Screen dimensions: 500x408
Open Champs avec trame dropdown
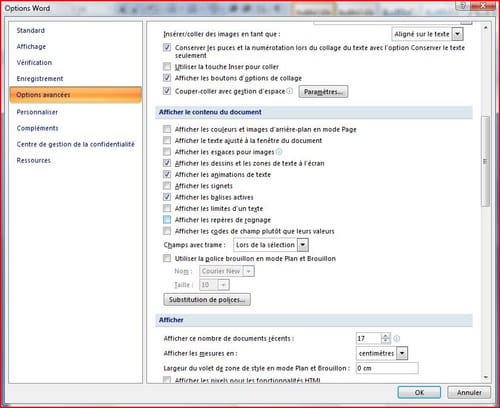[x=303, y=245]
